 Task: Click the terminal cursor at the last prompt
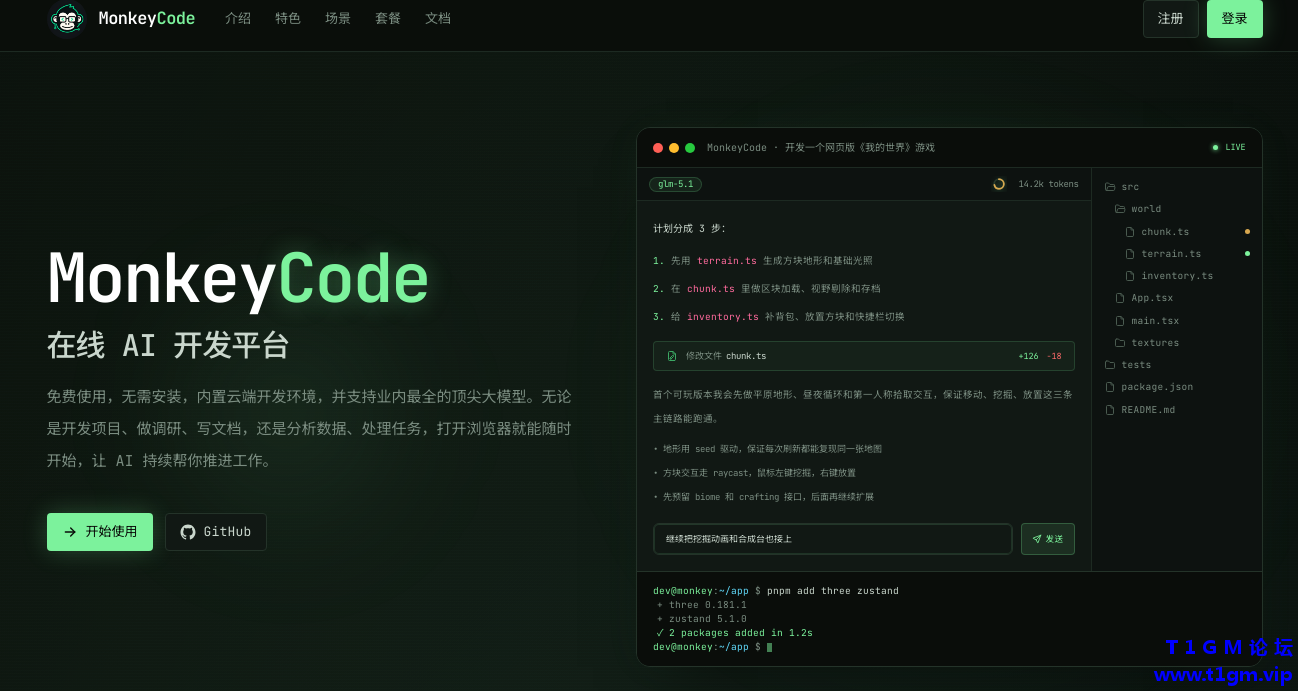(x=770, y=647)
